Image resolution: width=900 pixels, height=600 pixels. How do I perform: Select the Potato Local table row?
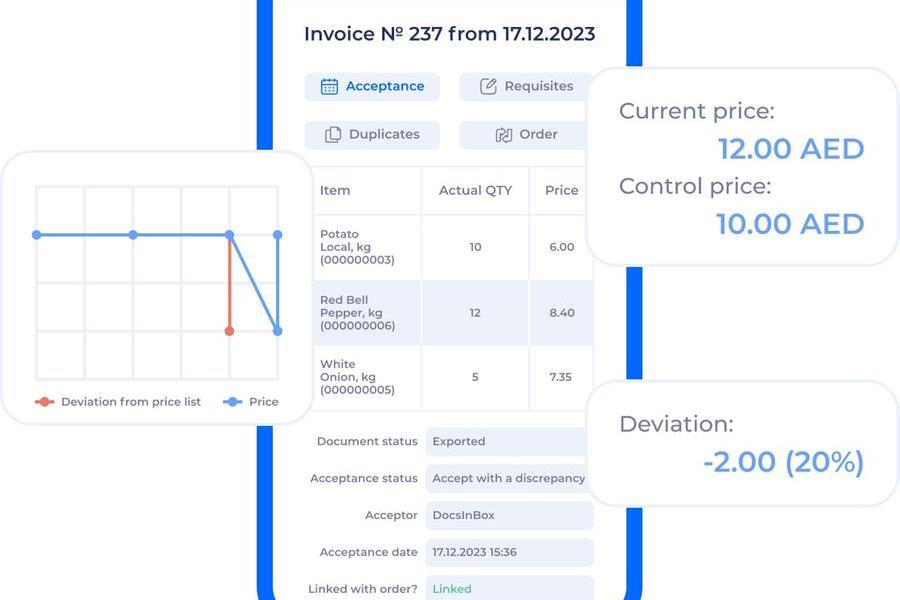click(x=420, y=247)
